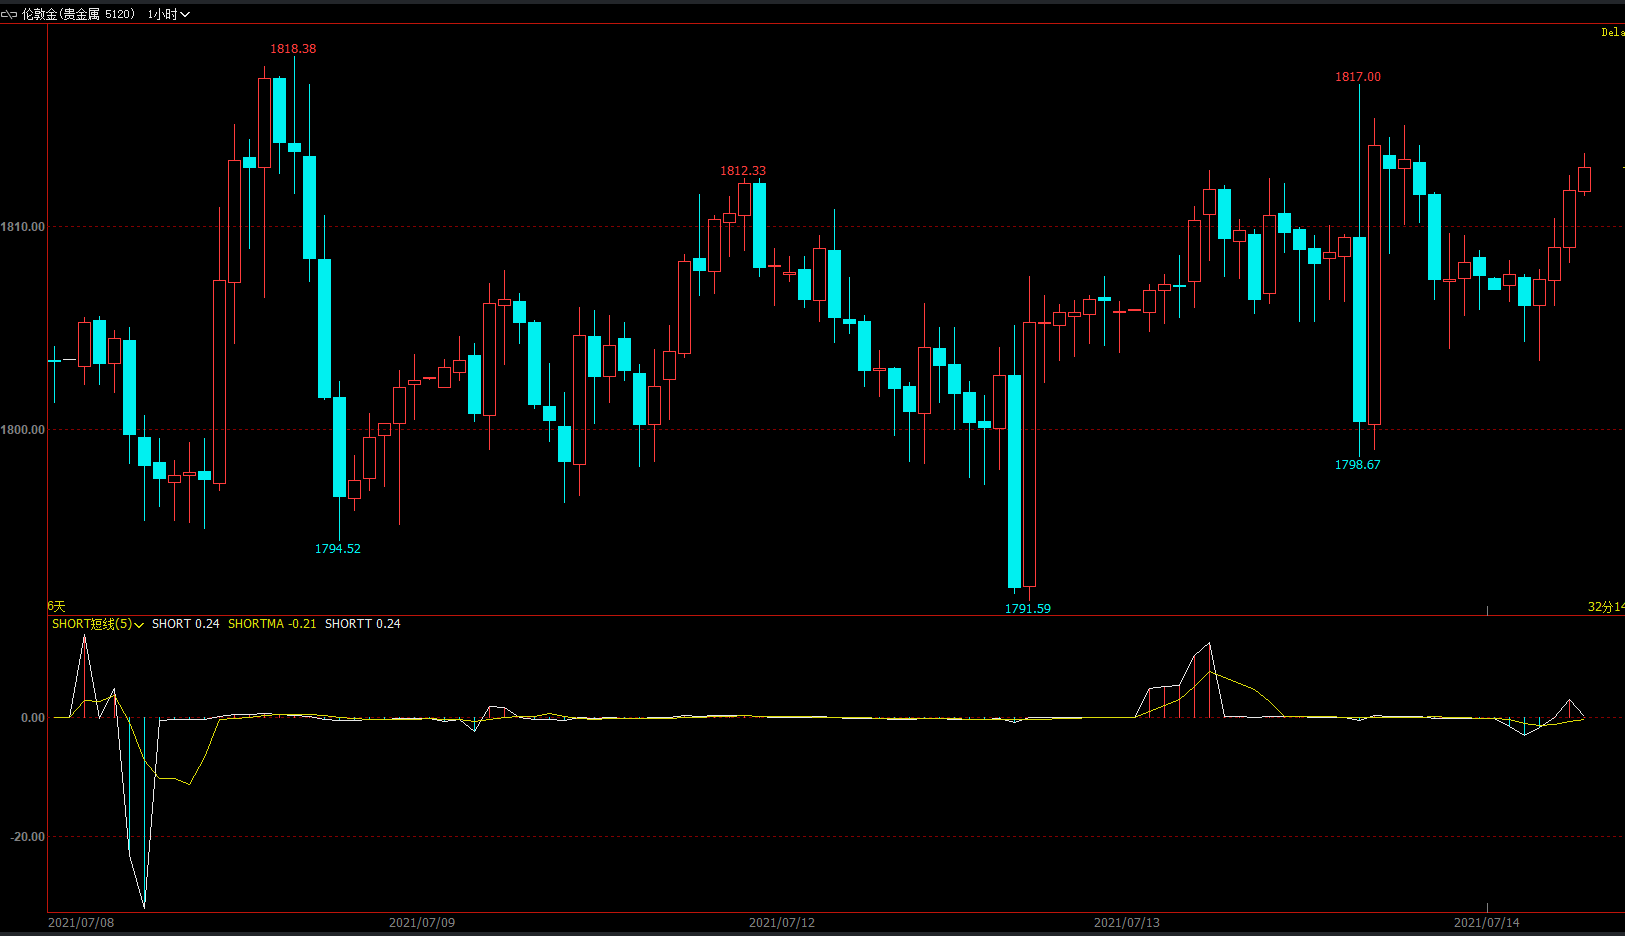Click the SHORT 0.24 indicator value
Viewport: 1625px width, 936px height.
(186, 624)
